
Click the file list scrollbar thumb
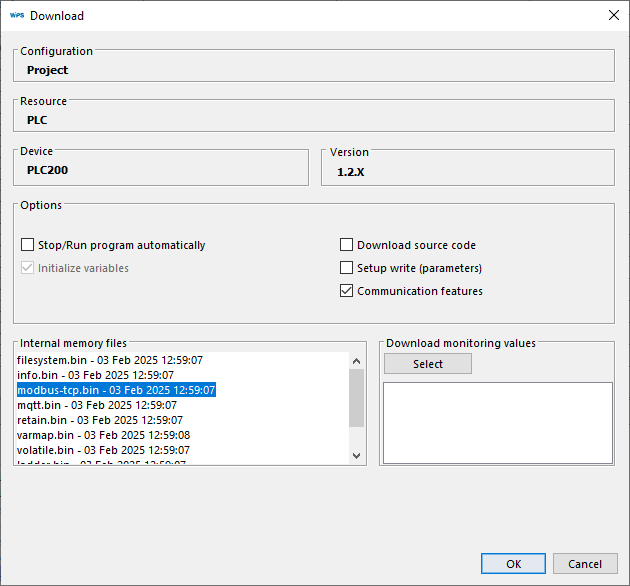357,396
